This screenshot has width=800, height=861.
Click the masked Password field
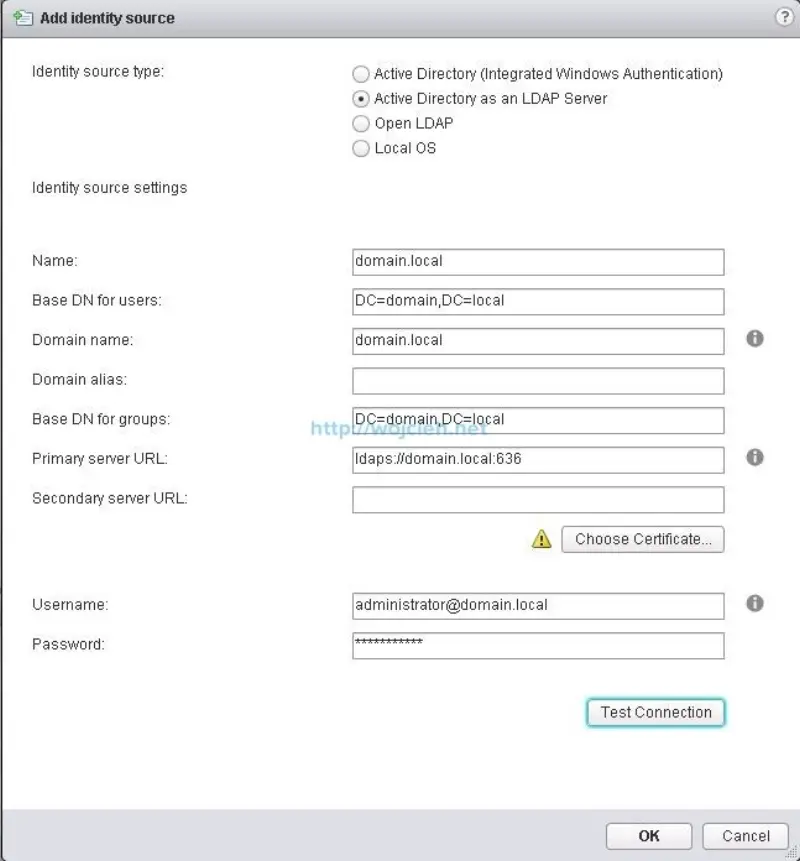537,644
